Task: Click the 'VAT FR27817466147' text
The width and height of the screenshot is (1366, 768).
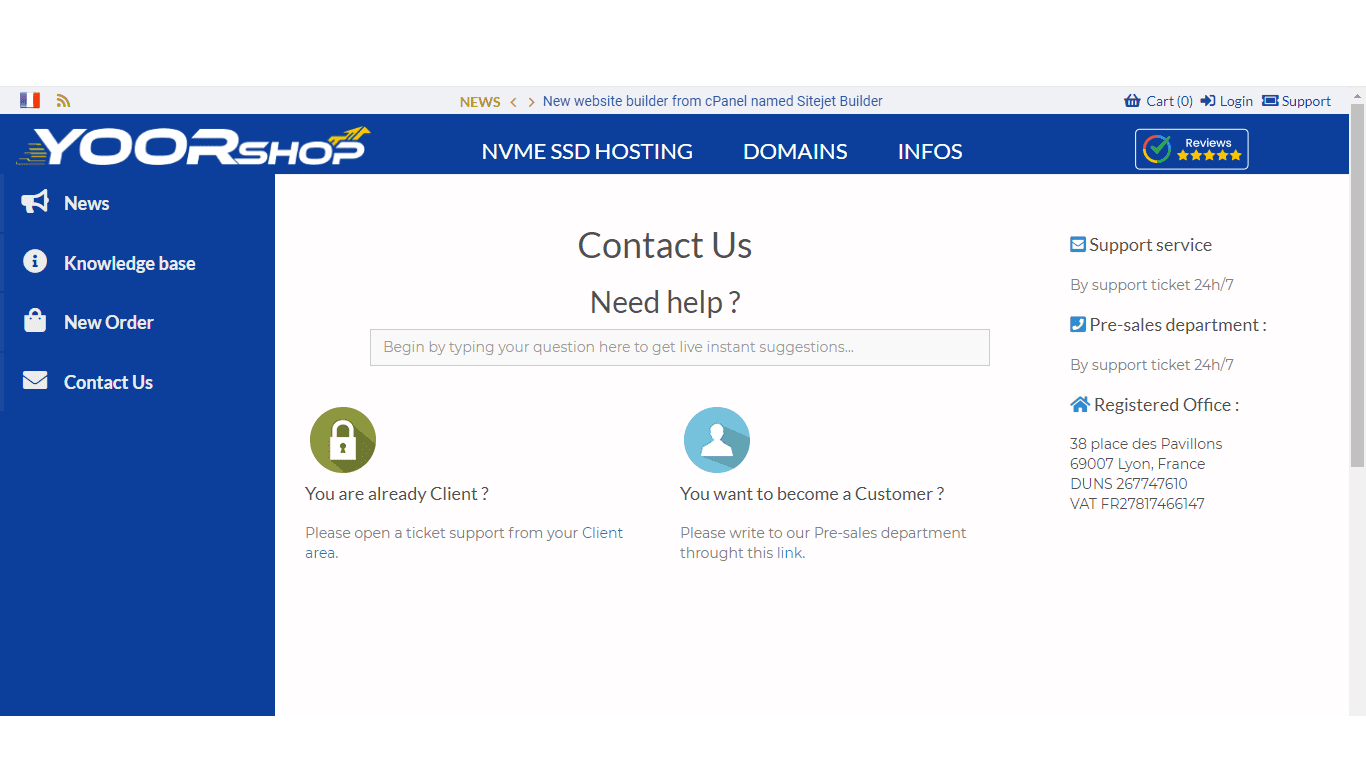Action: pyautogui.click(x=1137, y=504)
